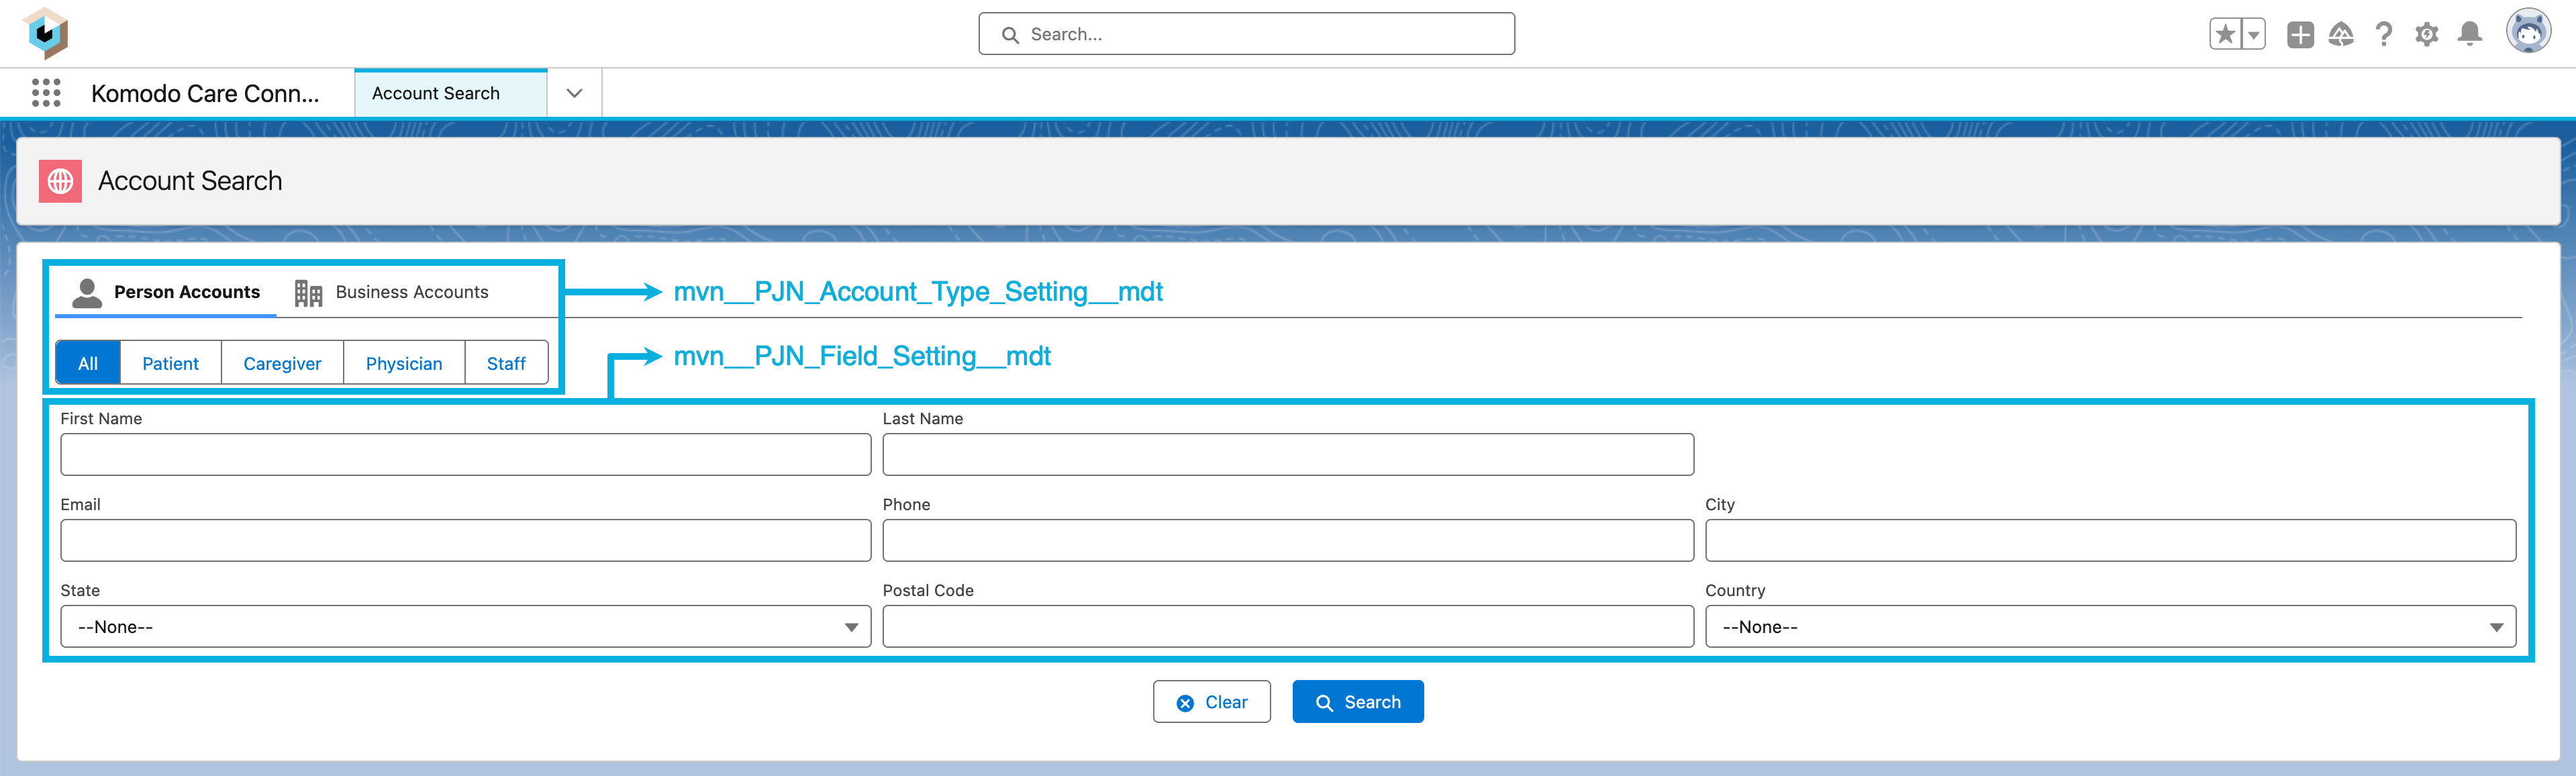Select the Account Search navigation tab
Image resolution: width=2576 pixels, height=776 pixels.
click(451, 93)
